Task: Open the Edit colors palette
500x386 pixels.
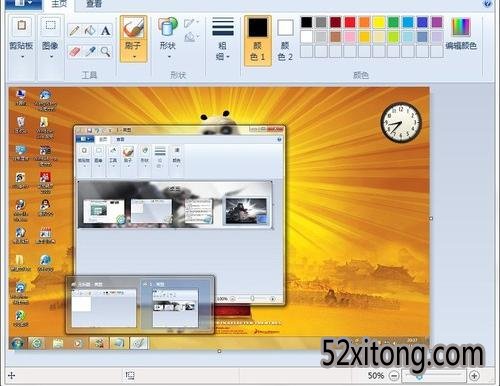Action: [x=461, y=34]
